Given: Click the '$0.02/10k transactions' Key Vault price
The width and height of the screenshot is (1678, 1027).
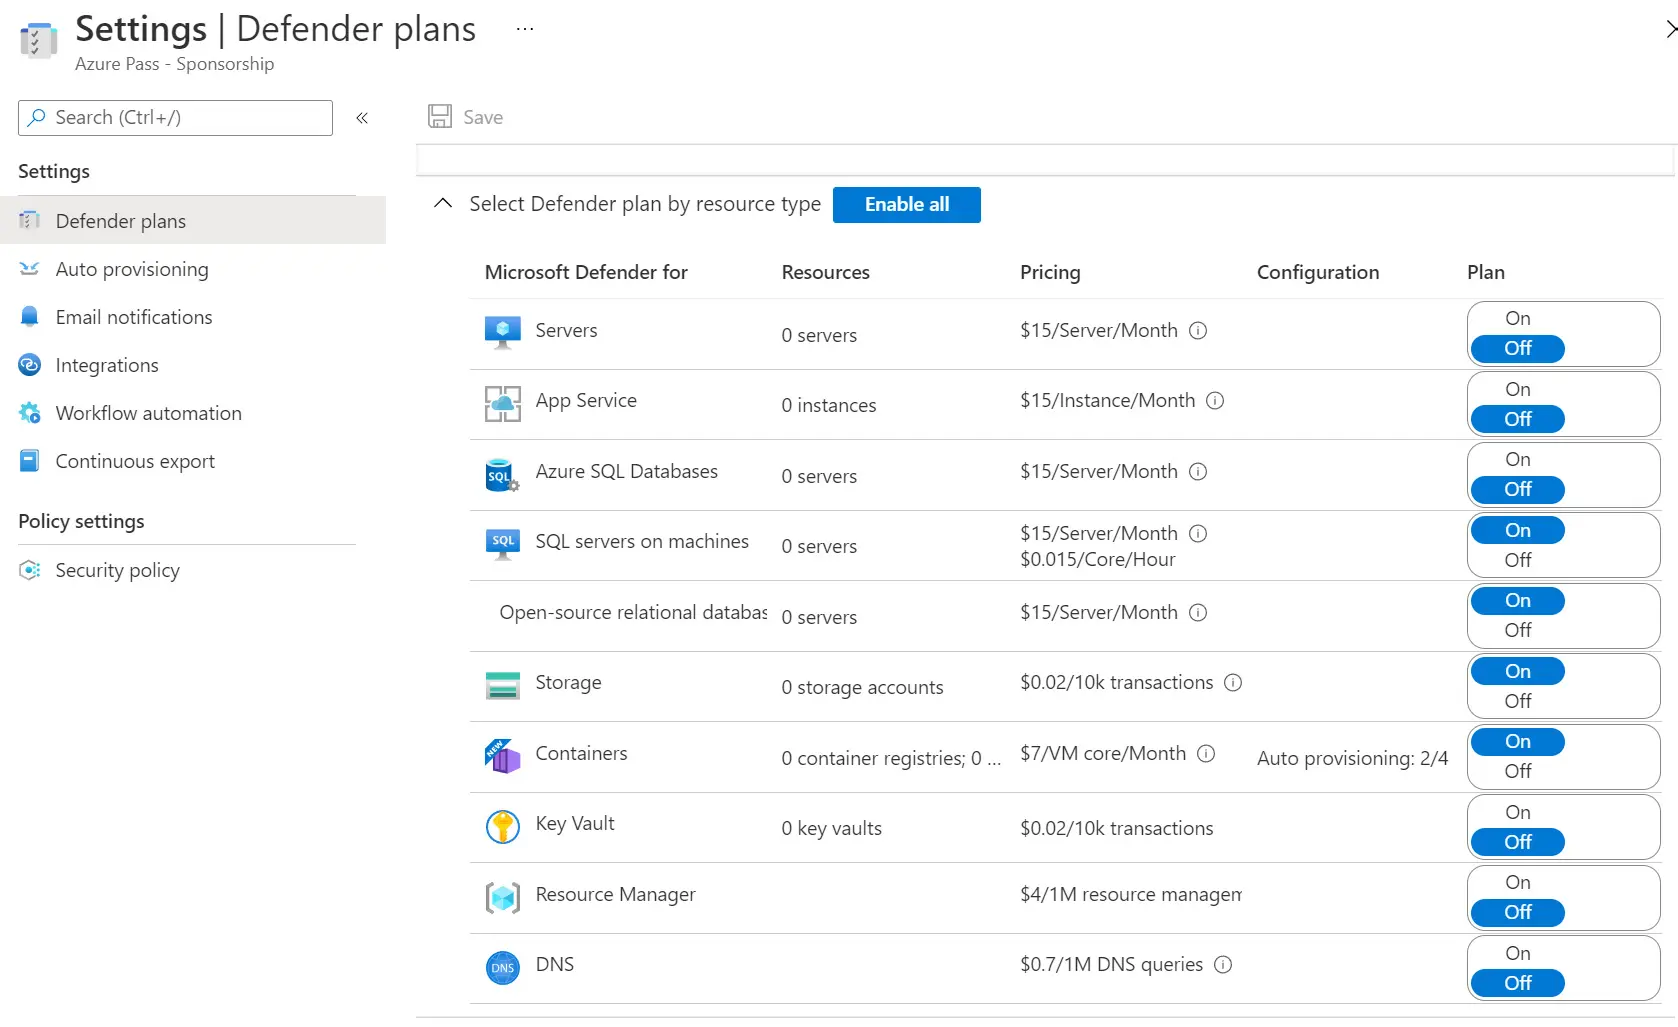Looking at the screenshot, I should (x=1117, y=828).
